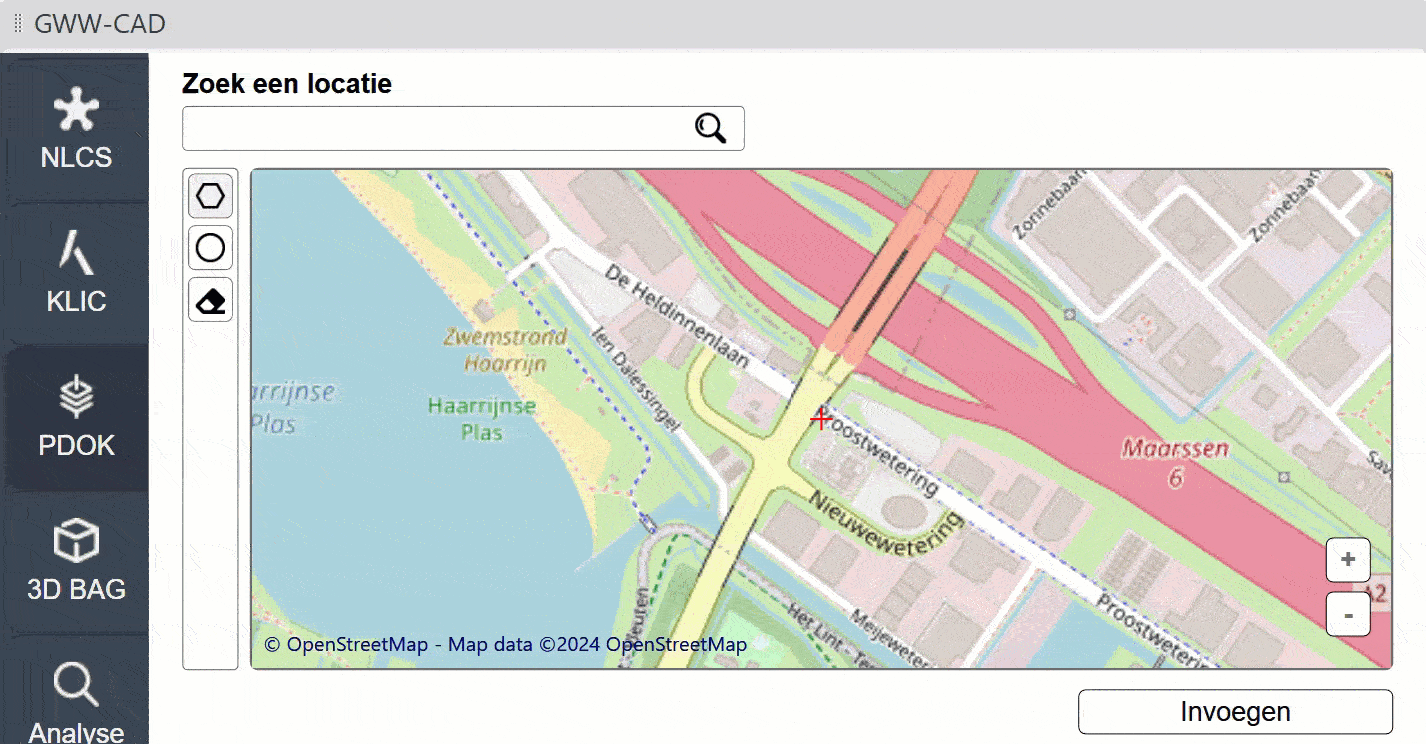Viewport: 1426px width, 744px height.
Task: Select the circle draw tool
Action: (210, 248)
